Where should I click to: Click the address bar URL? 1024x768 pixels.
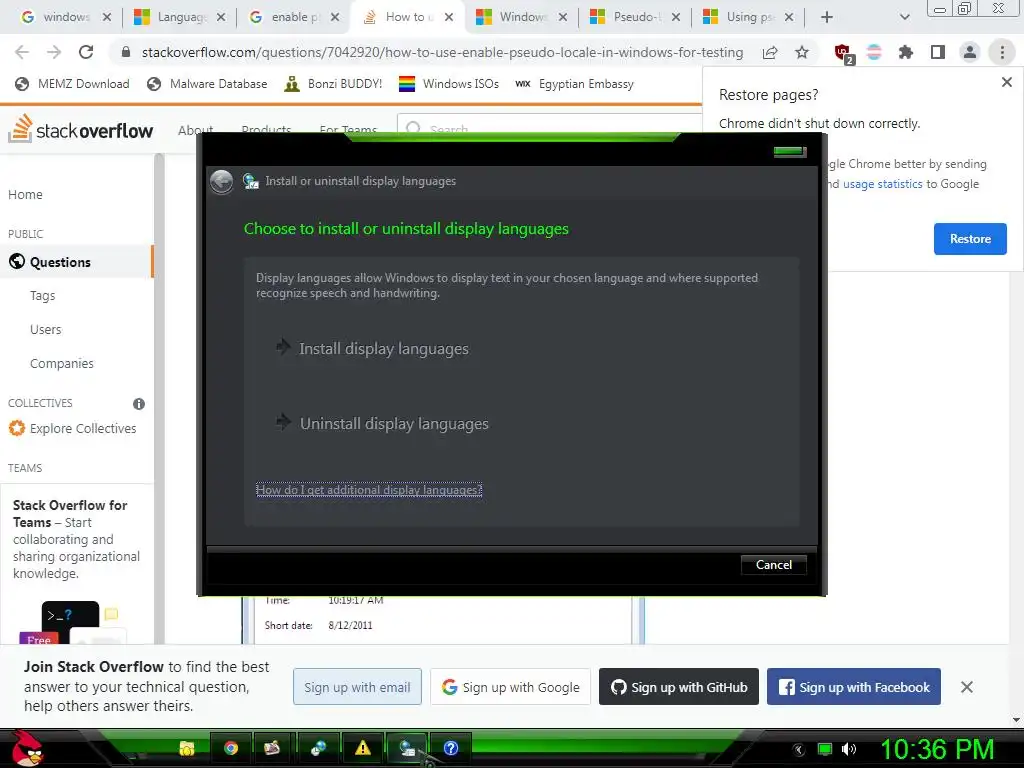[442, 52]
